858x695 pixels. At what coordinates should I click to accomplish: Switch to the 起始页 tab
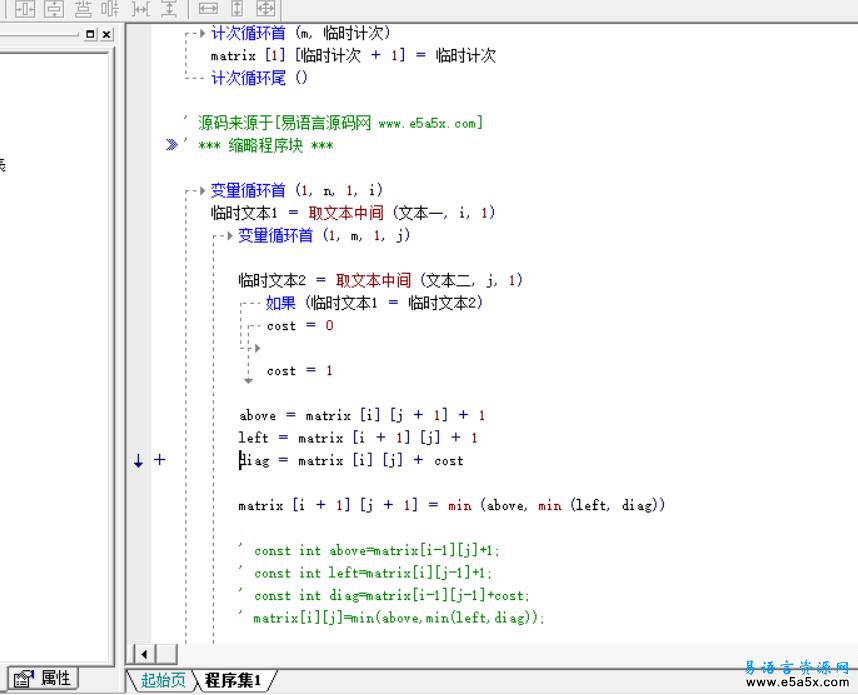click(163, 680)
